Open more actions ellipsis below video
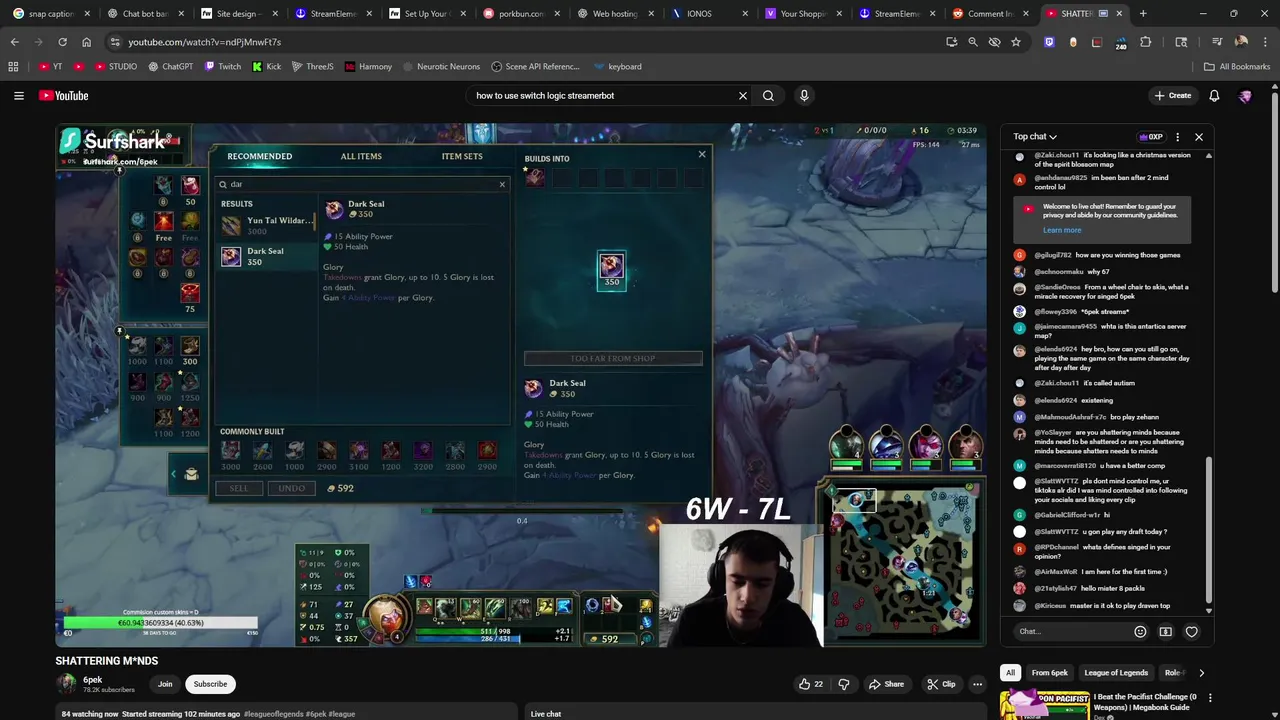The height and width of the screenshot is (720, 1280). point(977,684)
